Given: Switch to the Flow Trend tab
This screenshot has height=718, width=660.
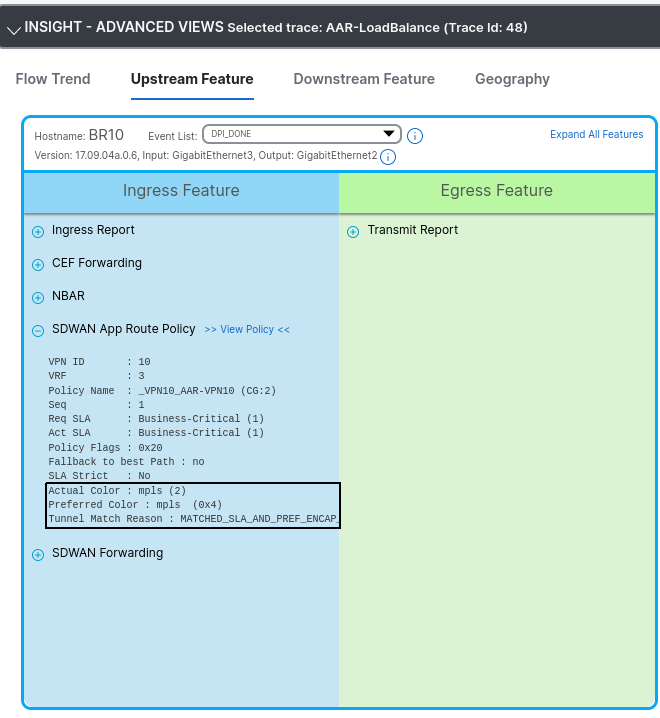Looking at the screenshot, I should (x=53, y=79).
